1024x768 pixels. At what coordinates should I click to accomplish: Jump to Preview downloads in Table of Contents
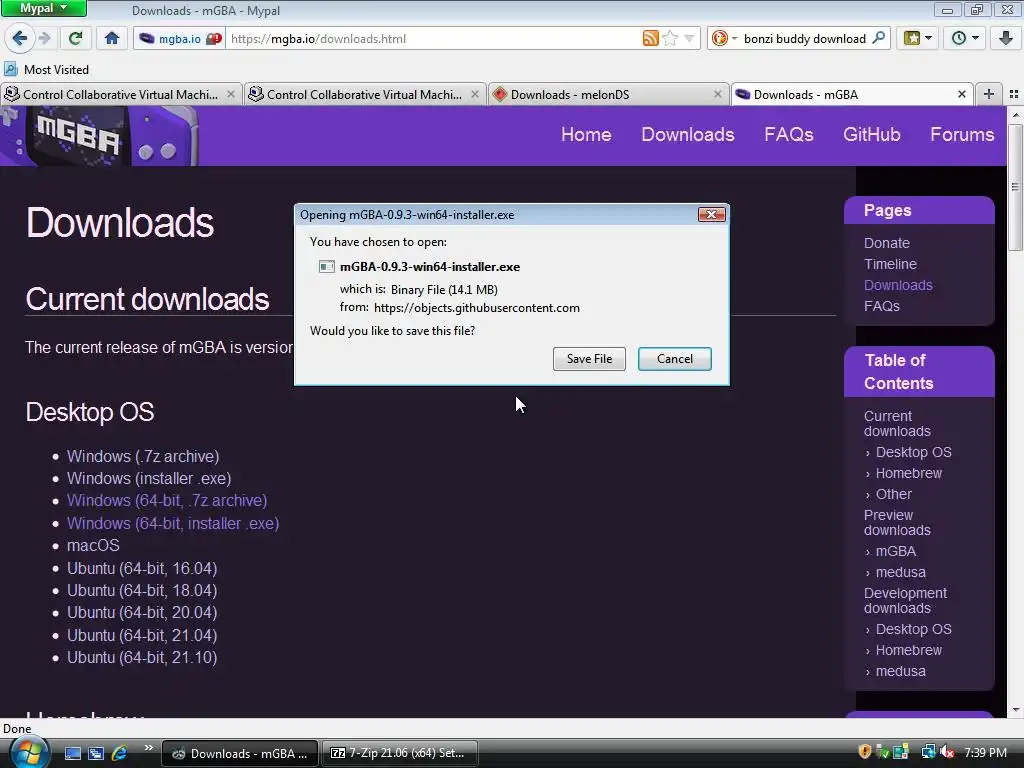point(897,522)
